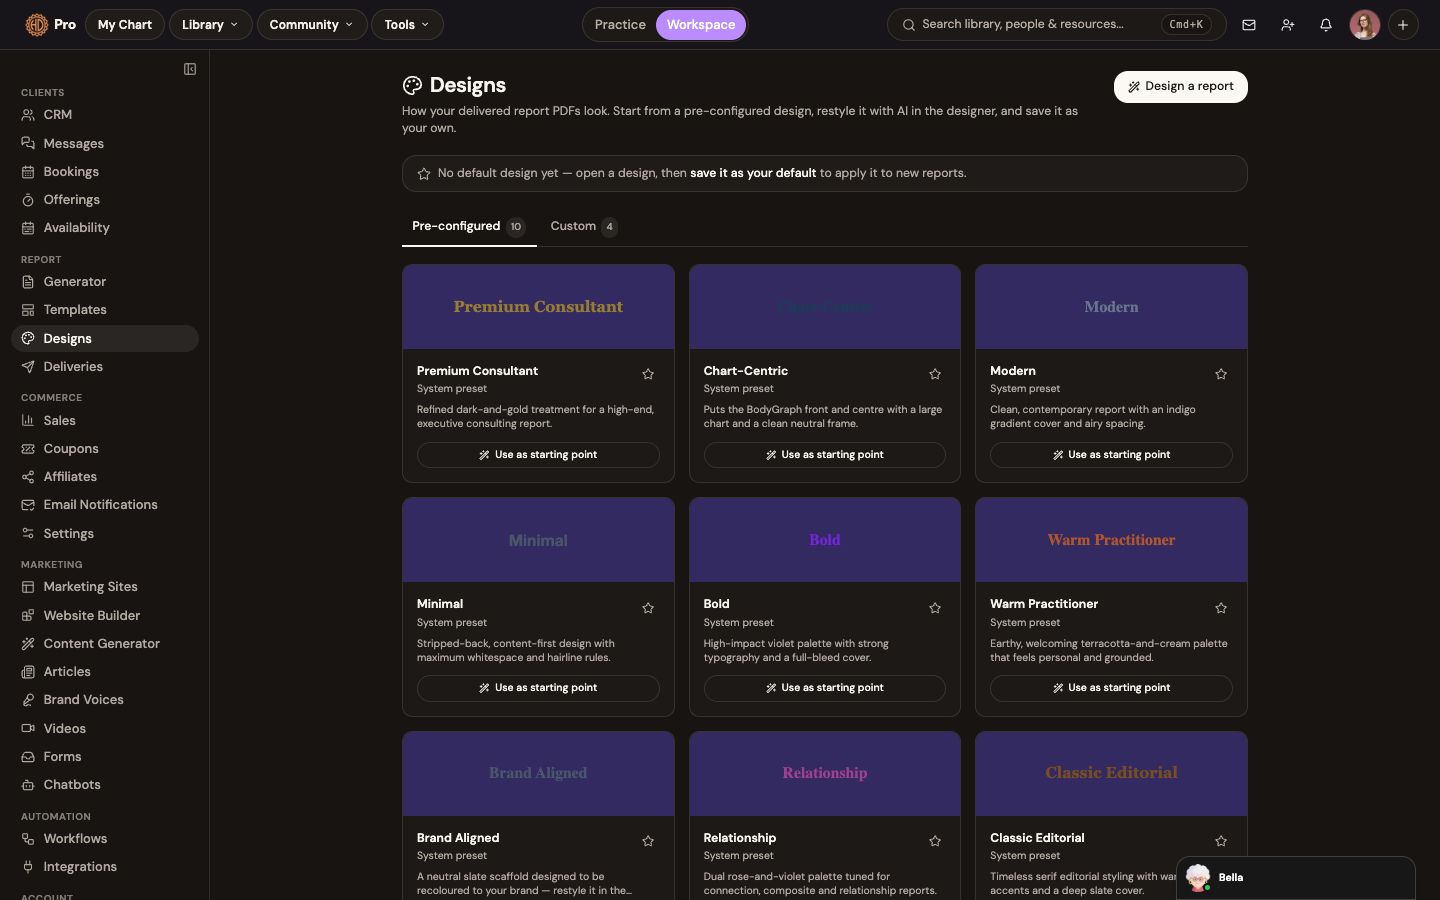Use Premium Consultant as starting point
Viewport: 1440px width, 900px height.
coord(538,455)
